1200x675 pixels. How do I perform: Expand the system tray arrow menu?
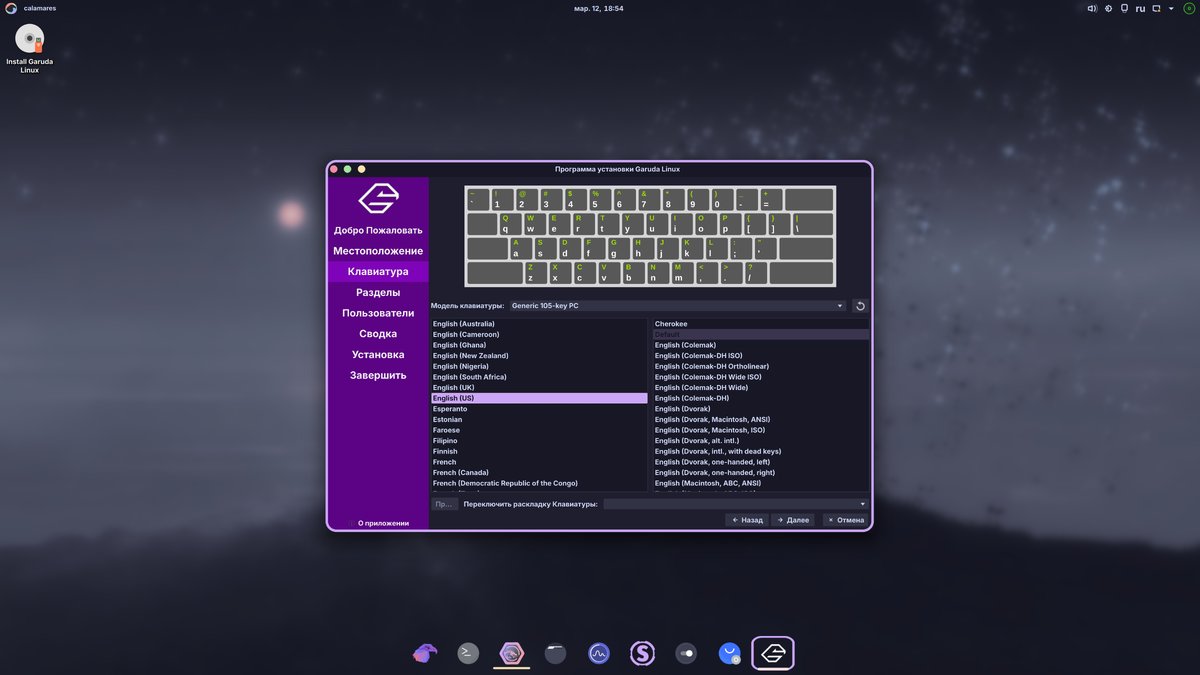click(1173, 8)
